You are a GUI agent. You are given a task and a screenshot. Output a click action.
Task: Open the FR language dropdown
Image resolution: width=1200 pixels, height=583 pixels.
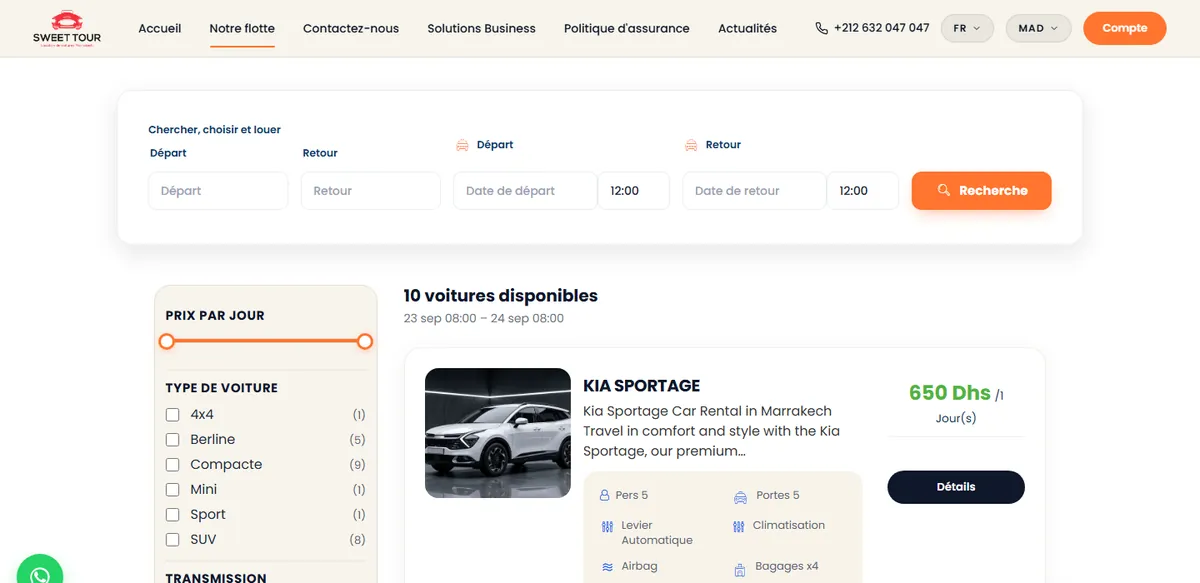pos(967,28)
